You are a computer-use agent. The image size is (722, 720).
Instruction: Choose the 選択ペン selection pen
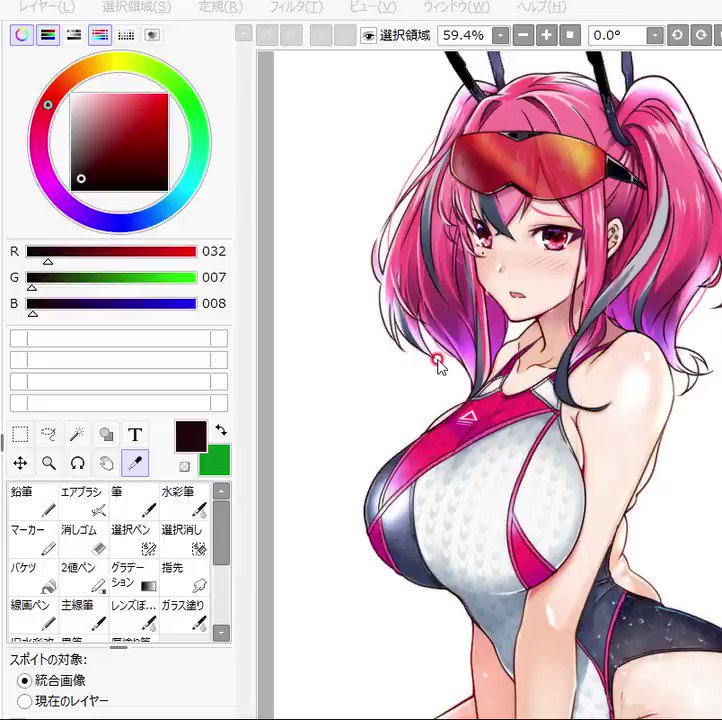(134, 539)
